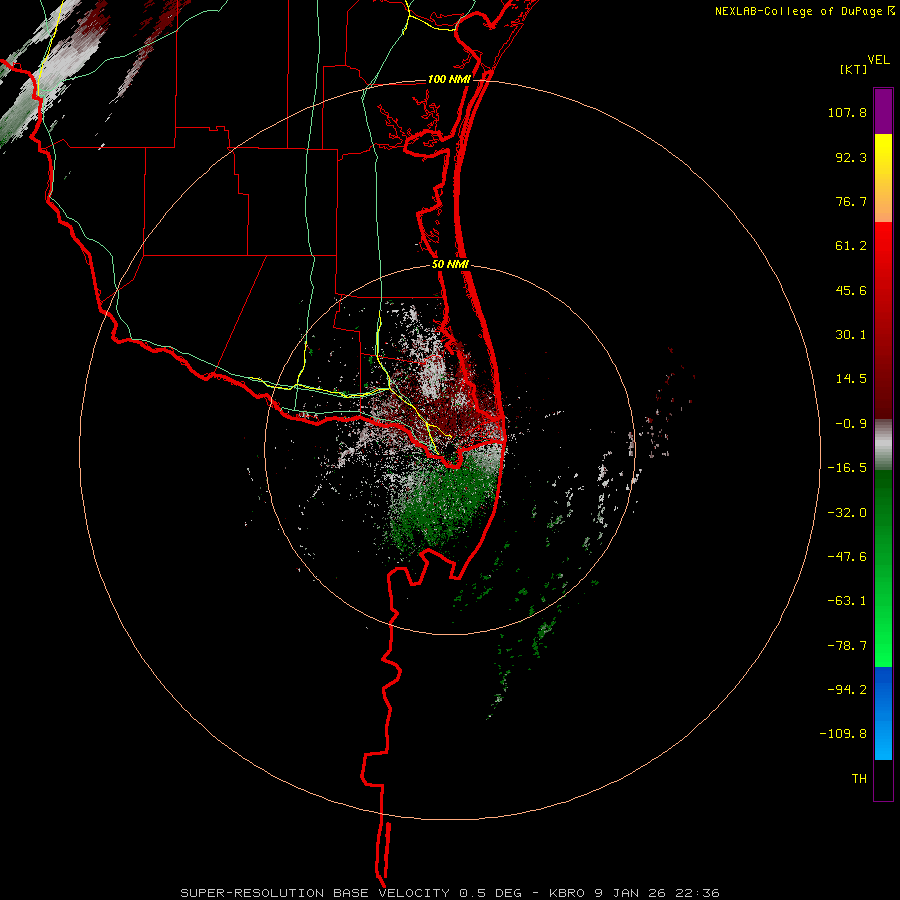Click the 92.3 velocity scale value
This screenshot has height=900, width=900.
point(851,157)
